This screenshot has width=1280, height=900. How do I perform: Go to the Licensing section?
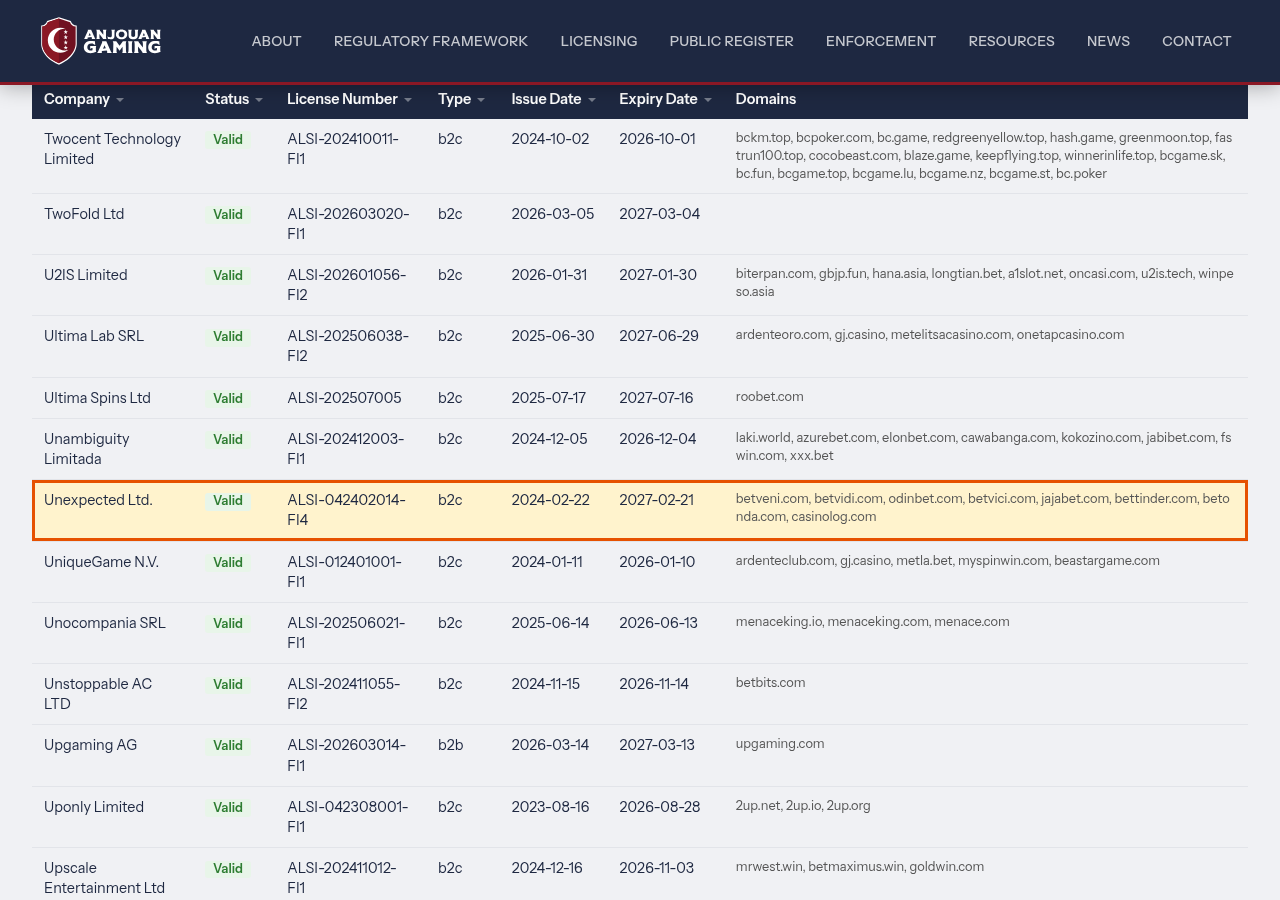(599, 41)
